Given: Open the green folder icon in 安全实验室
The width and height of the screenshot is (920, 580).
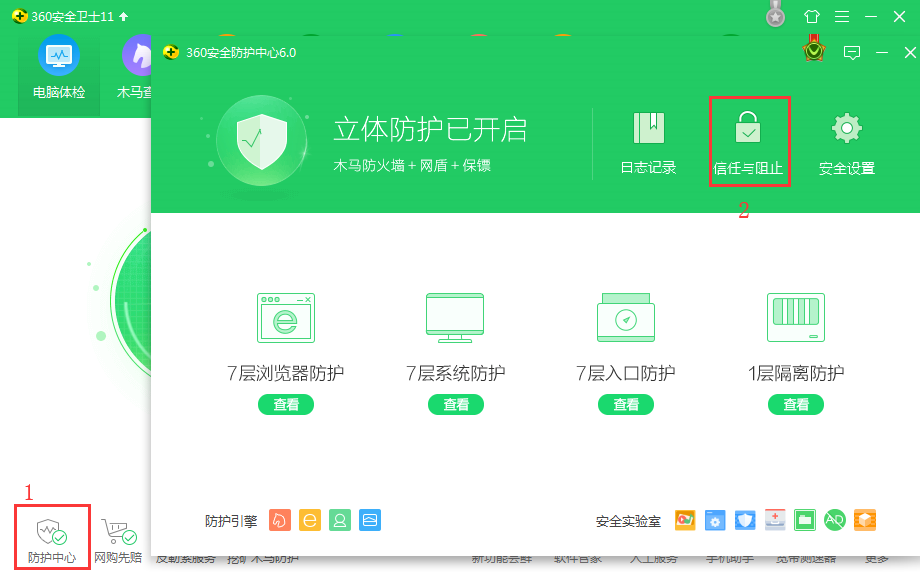Looking at the screenshot, I should 805,520.
